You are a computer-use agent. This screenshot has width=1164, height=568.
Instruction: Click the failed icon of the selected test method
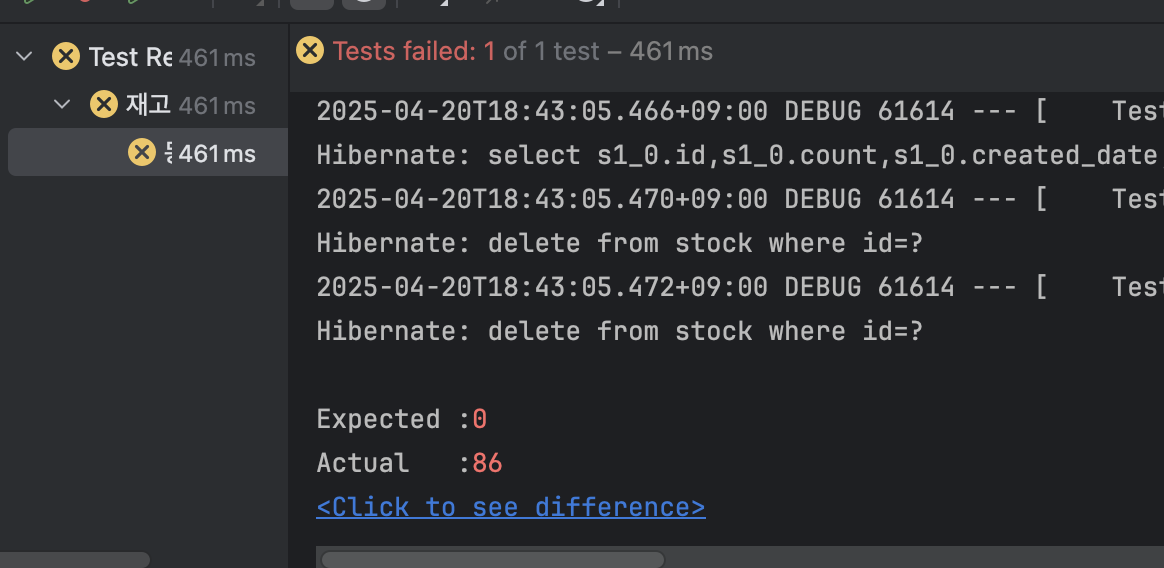[142, 152]
